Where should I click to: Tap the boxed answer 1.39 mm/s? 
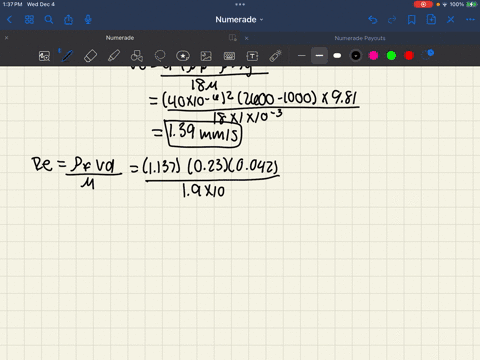pyautogui.click(x=203, y=133)
